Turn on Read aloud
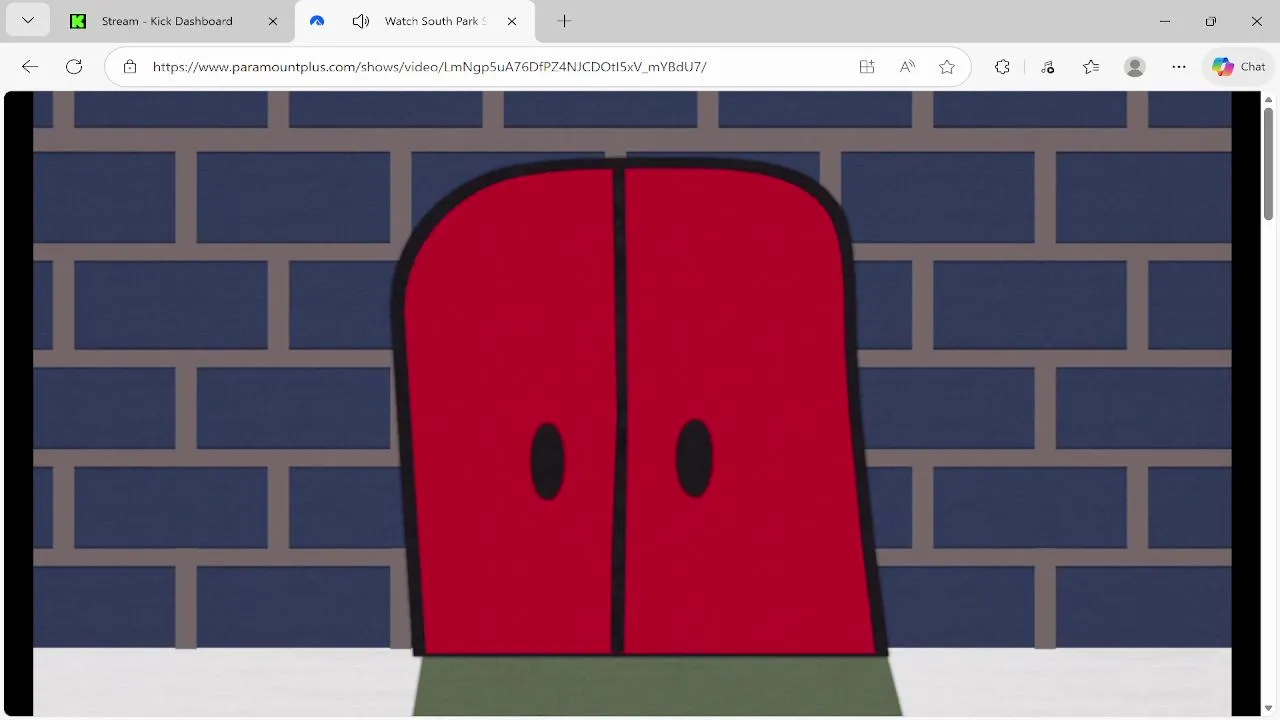 (x=907, y=67)
